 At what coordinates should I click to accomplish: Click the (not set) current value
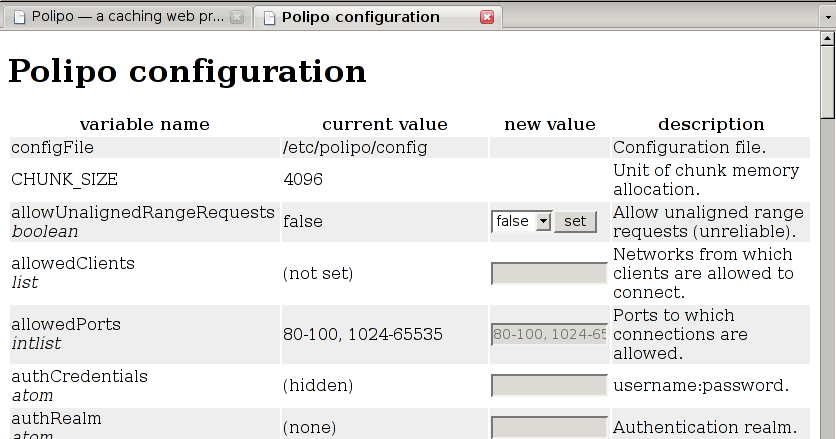318,273
